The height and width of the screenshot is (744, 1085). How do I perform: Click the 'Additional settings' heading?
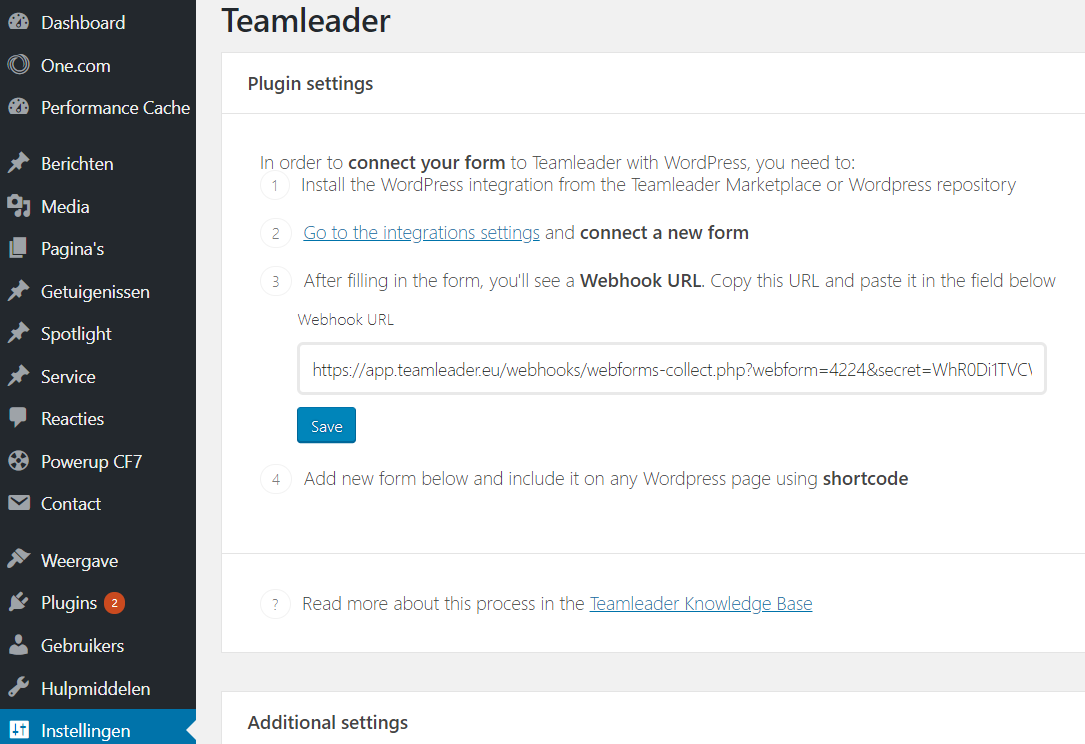pyautogui.click(x=328, y=722)
